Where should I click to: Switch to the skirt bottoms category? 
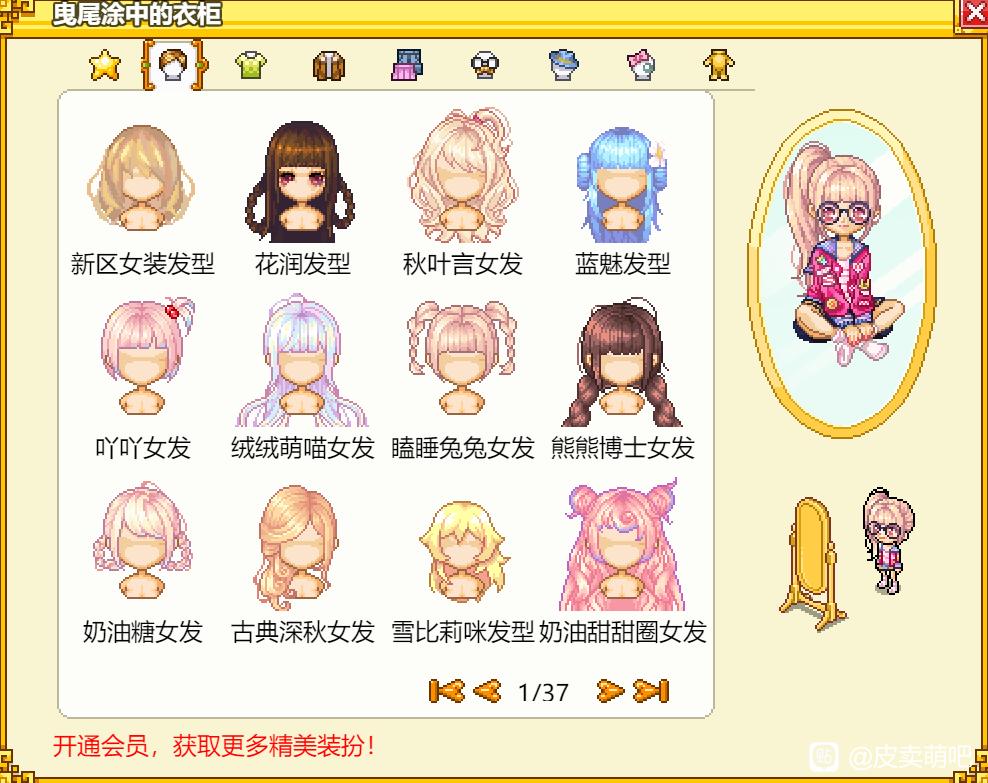coord(406,65)
